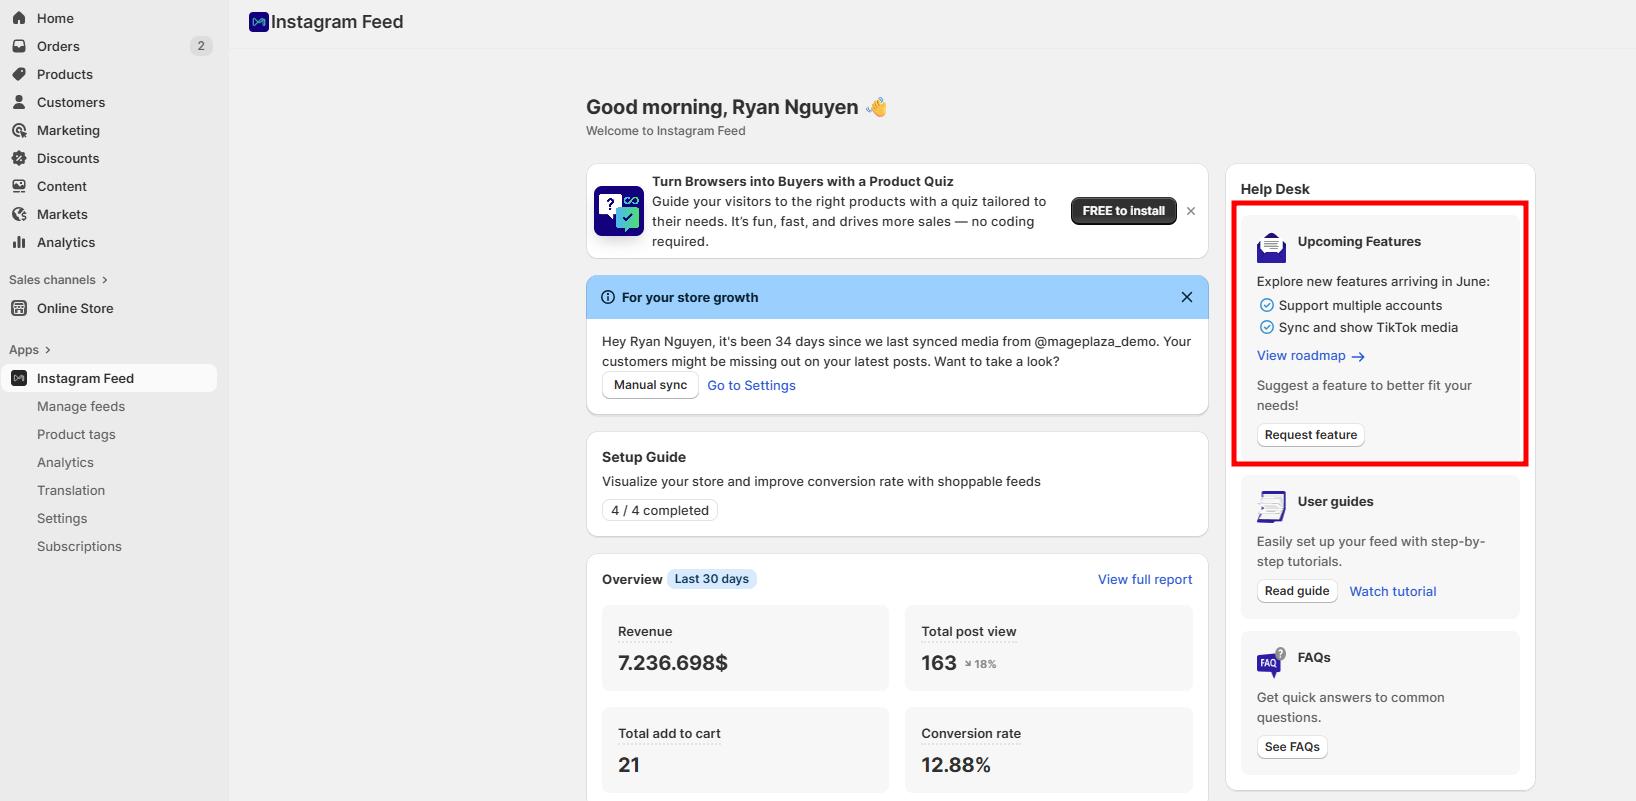Screen dimensions: 1636x801
Task: Click the Products tag icon
Action: coord(19,74)
